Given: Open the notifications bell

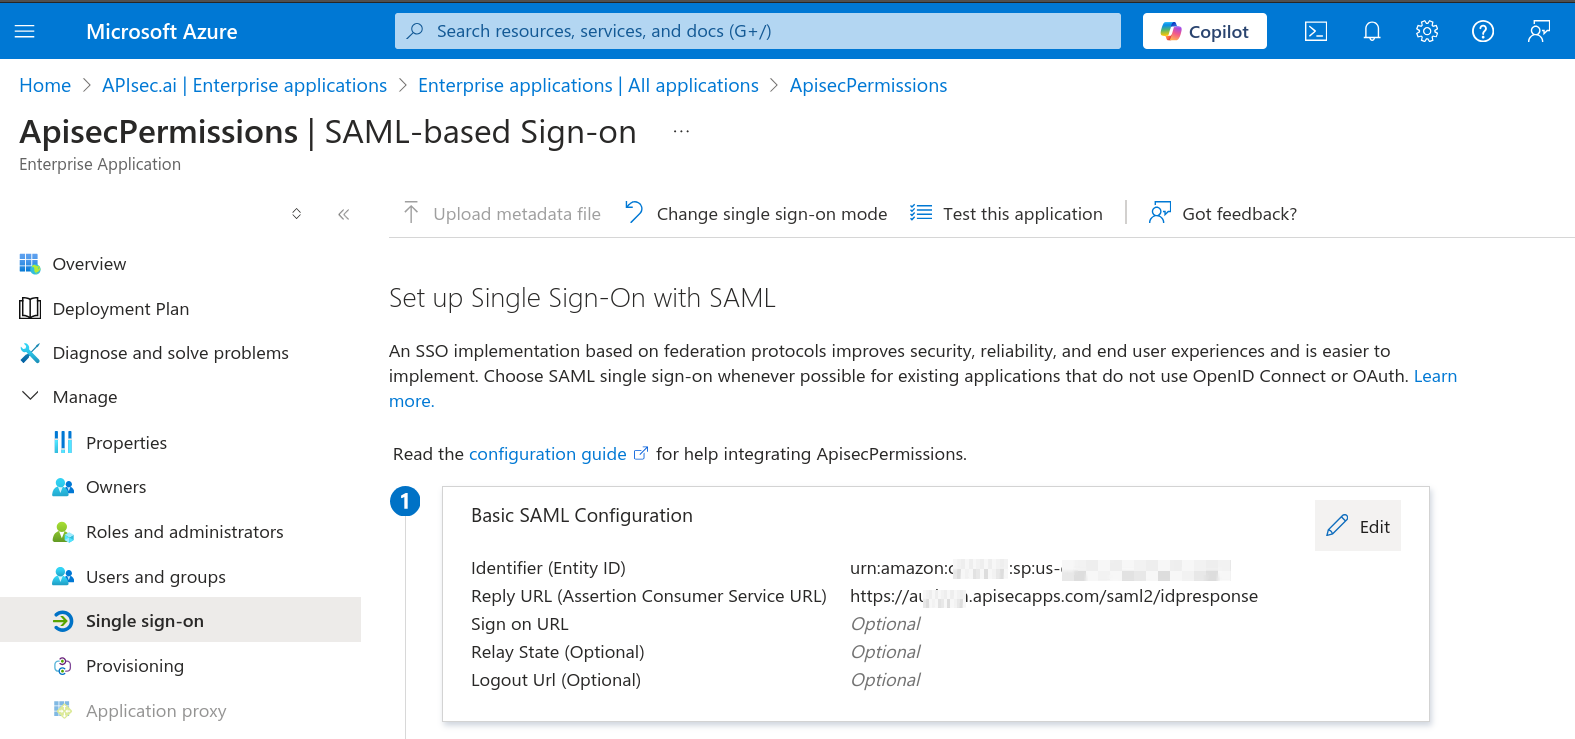Looking at the screenshot, I should [1372, 32].
